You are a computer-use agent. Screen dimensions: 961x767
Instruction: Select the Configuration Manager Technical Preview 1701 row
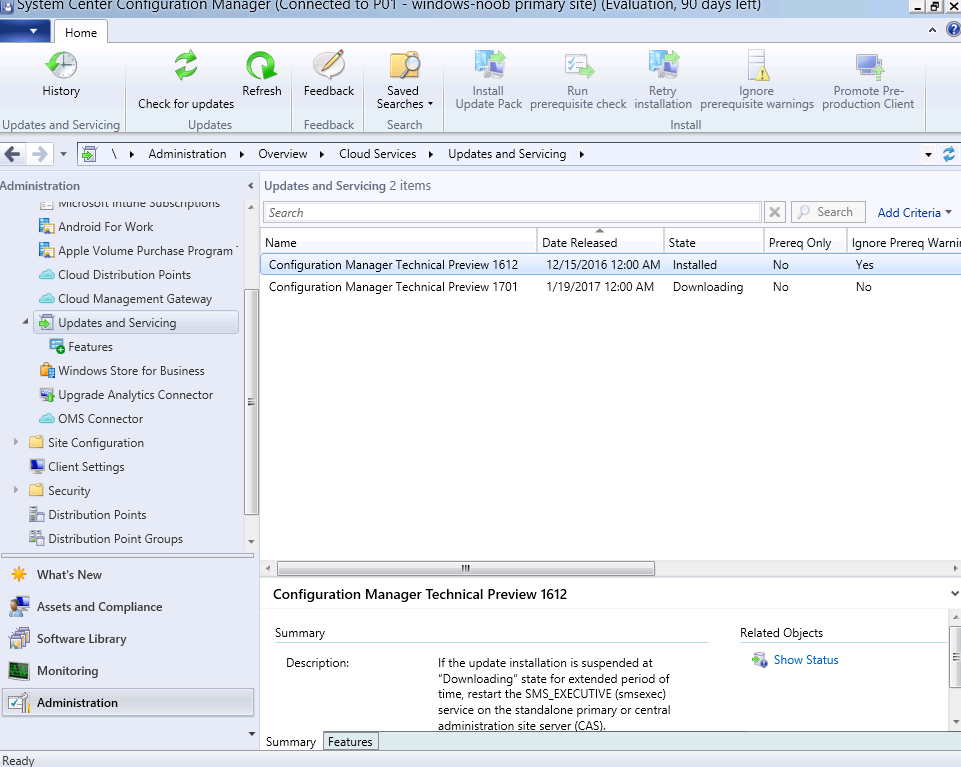tap(610, 287)
